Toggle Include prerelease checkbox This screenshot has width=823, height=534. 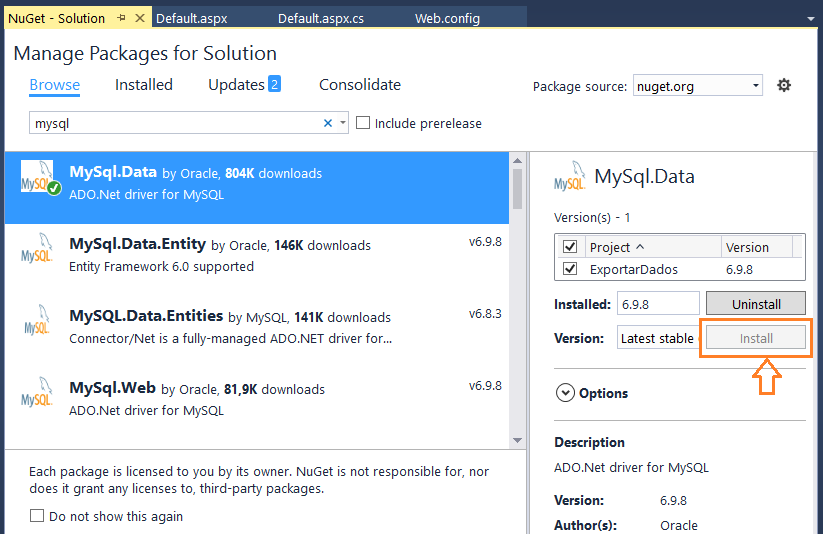[363, 123]
